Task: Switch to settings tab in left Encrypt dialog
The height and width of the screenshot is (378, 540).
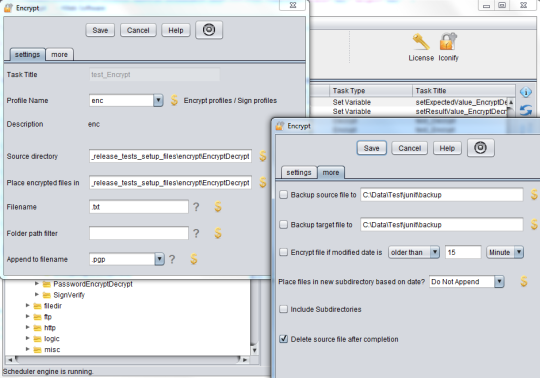Action: (x=28, y=54)
